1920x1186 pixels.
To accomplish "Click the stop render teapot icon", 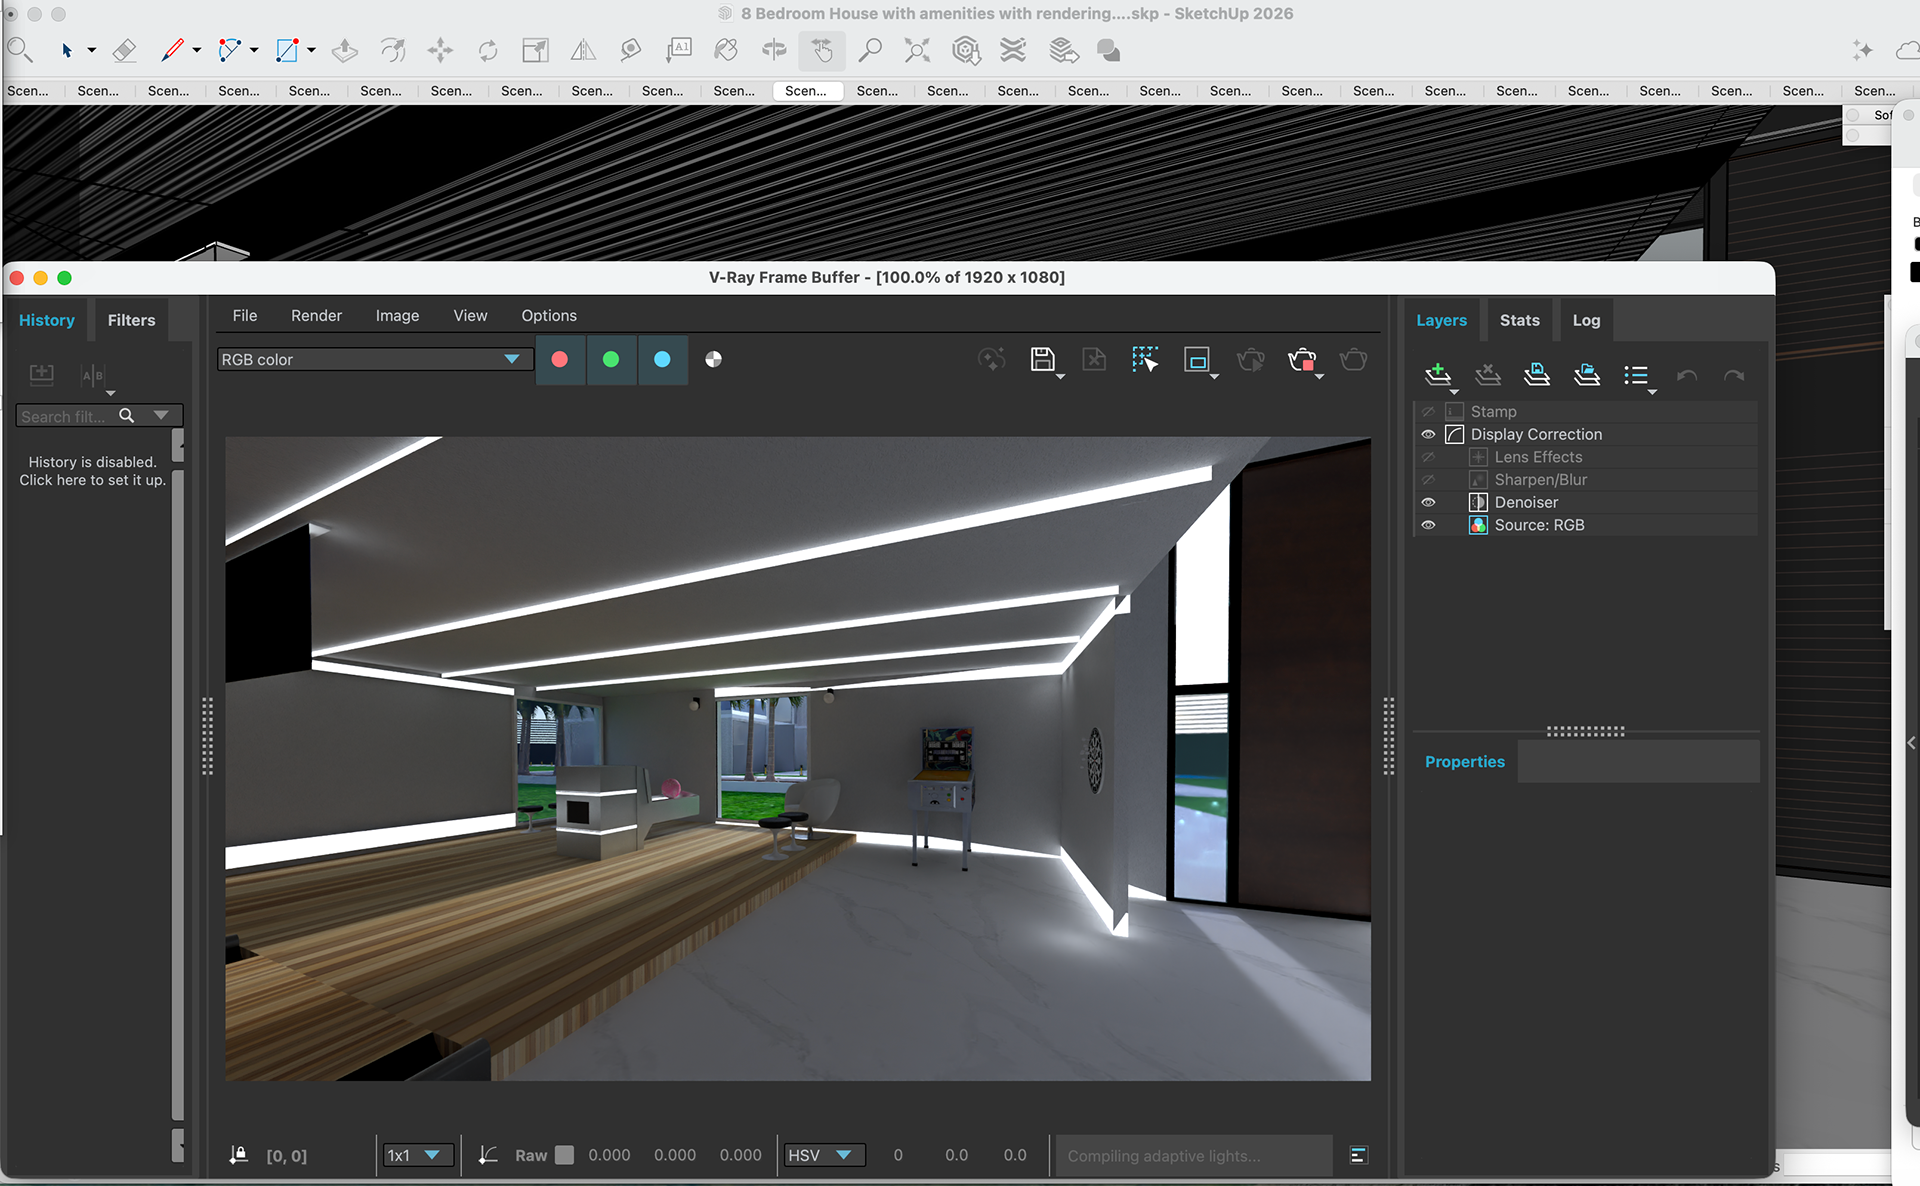I will click(1302, 359).
